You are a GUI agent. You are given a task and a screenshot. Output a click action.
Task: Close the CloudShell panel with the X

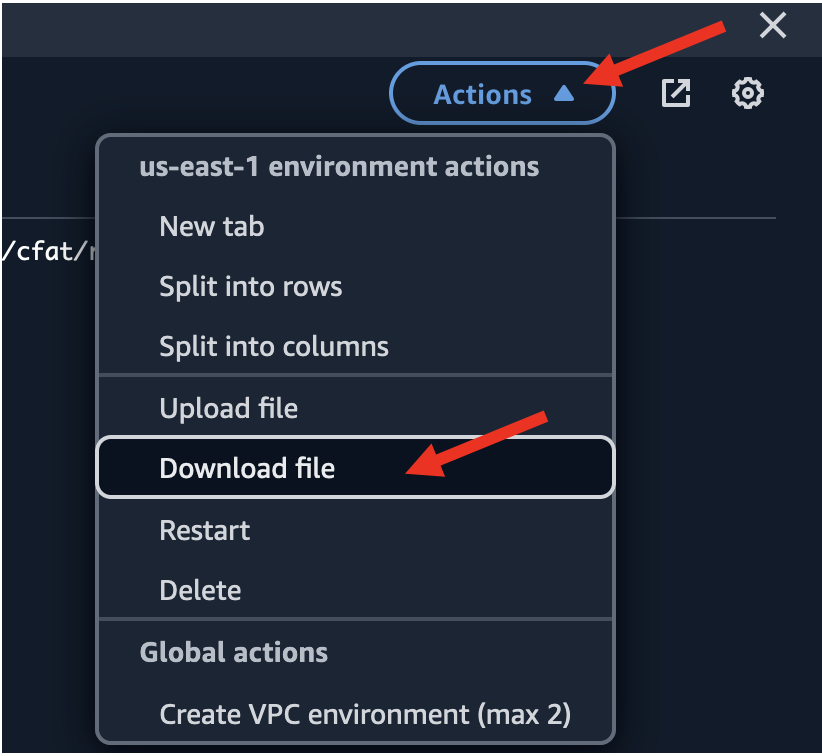point(773,25)
